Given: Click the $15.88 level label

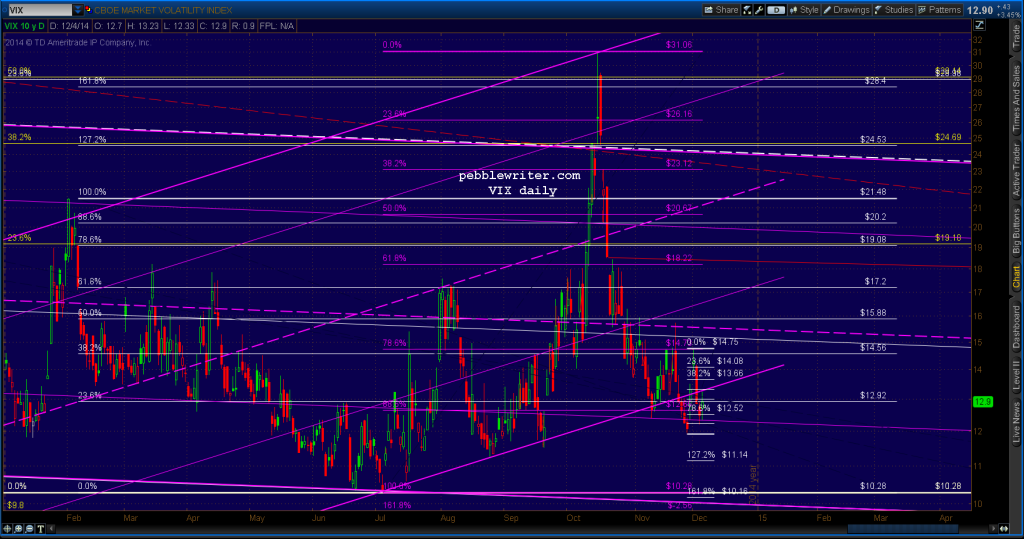Looking at the screenshot, I should pos(873,313).
